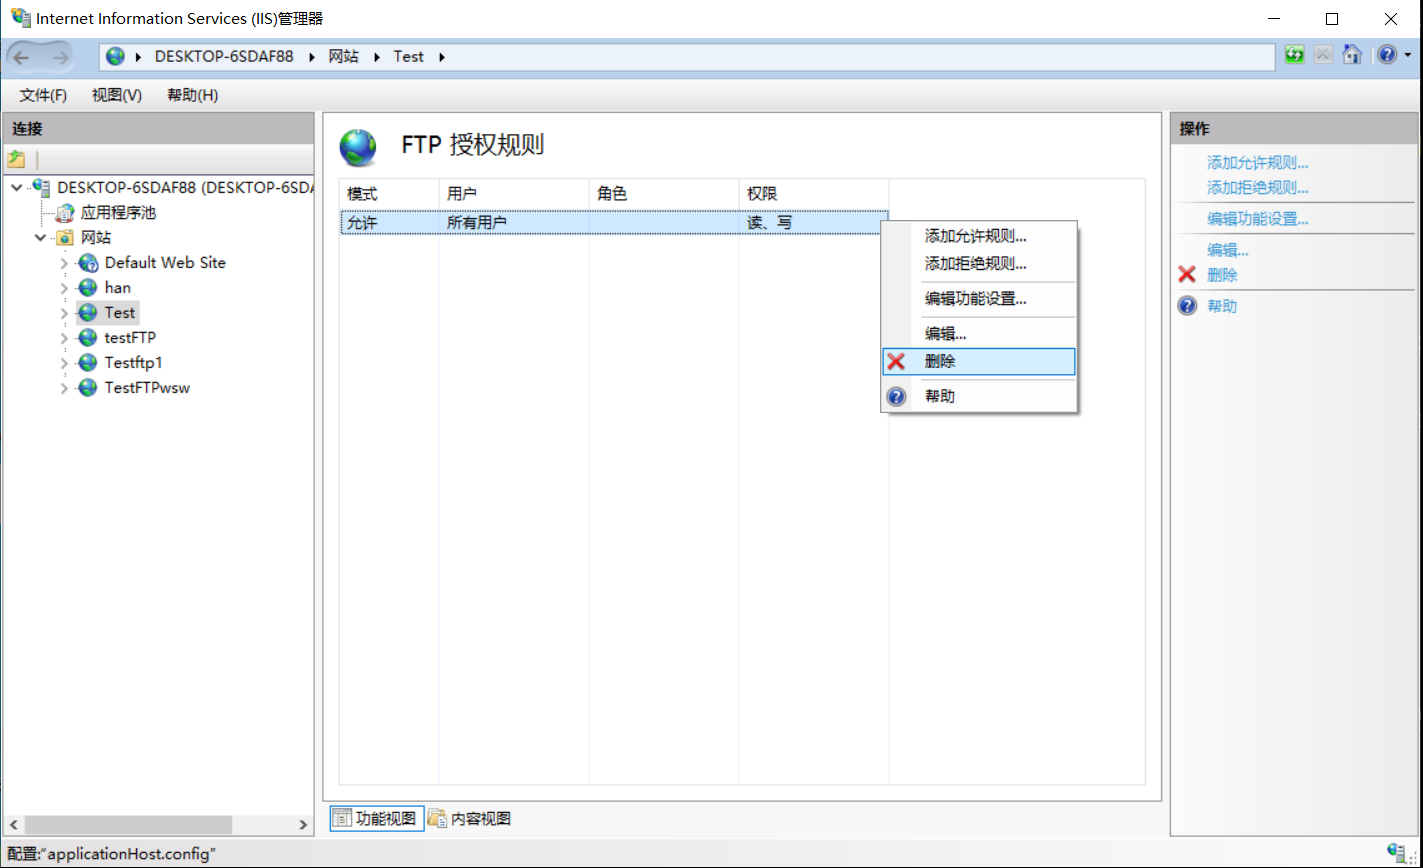Click the red X delete icon in Actions pane
Viewport: 1423px width, 868px height.
tap(1187, 274)
